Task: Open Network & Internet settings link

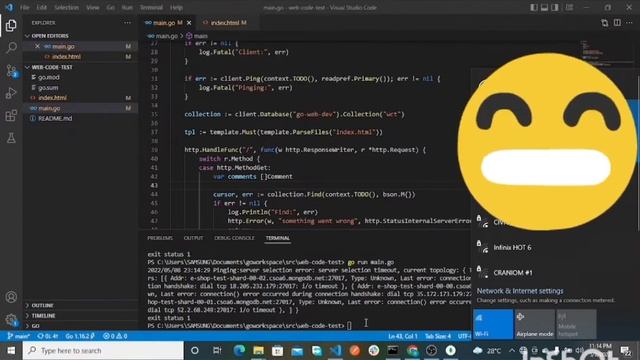Action: click(520, 291)
